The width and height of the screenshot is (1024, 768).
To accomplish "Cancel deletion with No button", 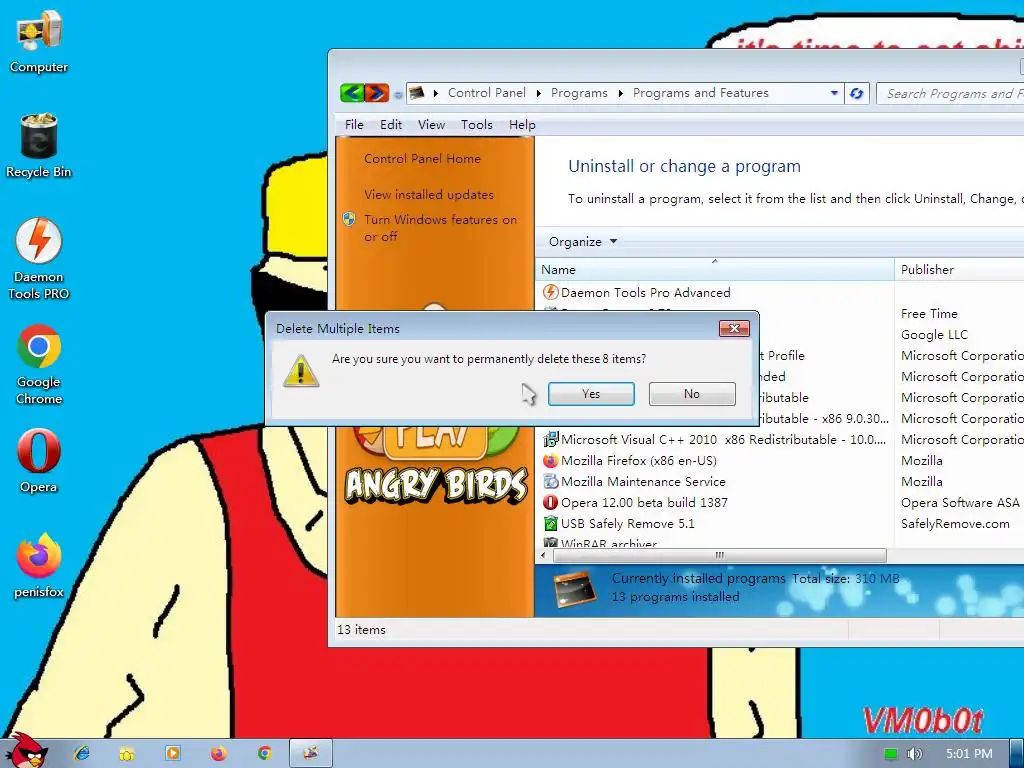I will pyautogui.click(x=692, y=394).
